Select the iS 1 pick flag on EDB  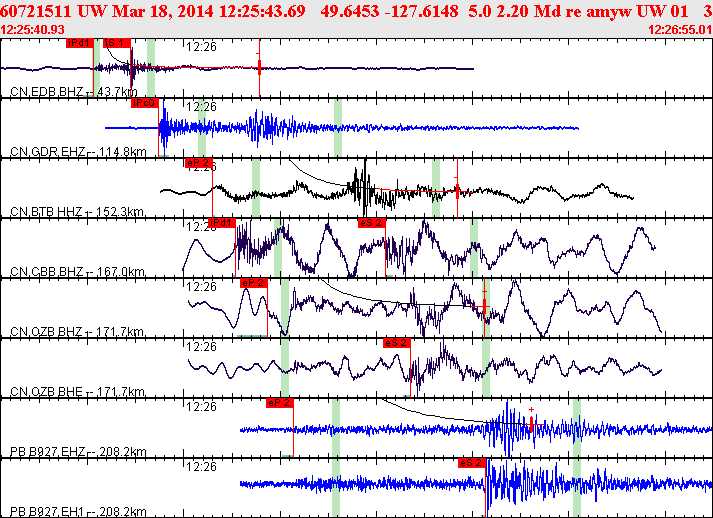click(x=117, y=43)
